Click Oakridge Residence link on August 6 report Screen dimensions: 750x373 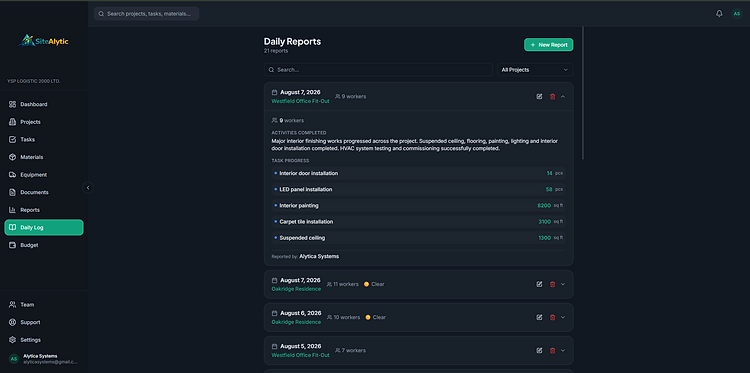(296, 322)
